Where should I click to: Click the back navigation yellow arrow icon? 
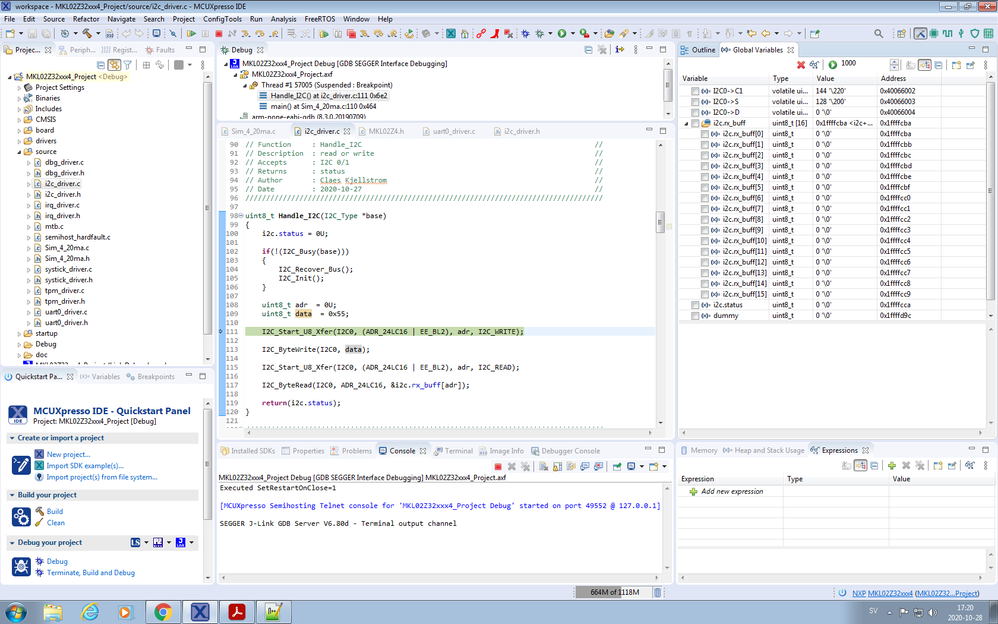point(767,33)
